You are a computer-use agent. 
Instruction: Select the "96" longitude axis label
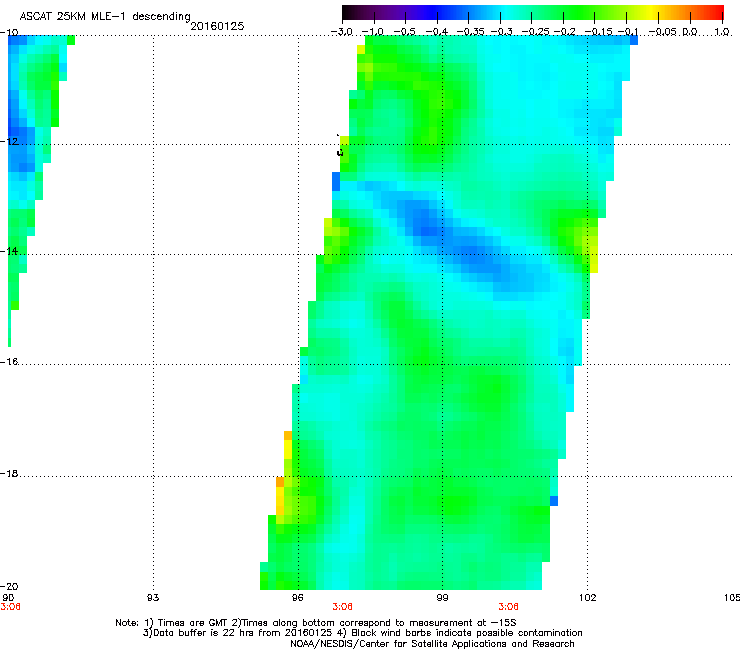[x=297, y=598]
